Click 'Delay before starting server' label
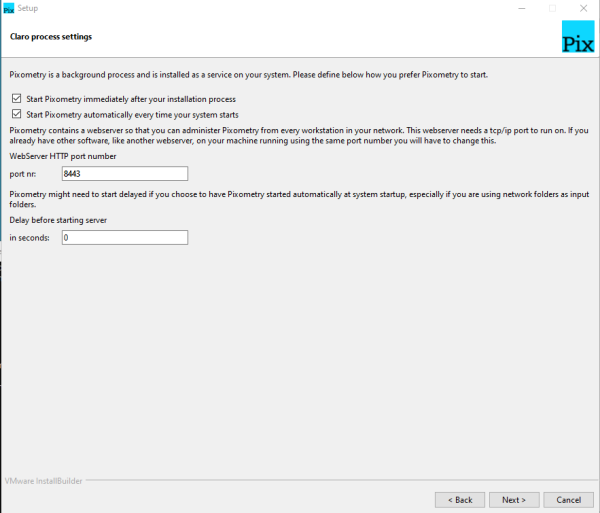Screen dimensions: 600x513 click(58, 220)
